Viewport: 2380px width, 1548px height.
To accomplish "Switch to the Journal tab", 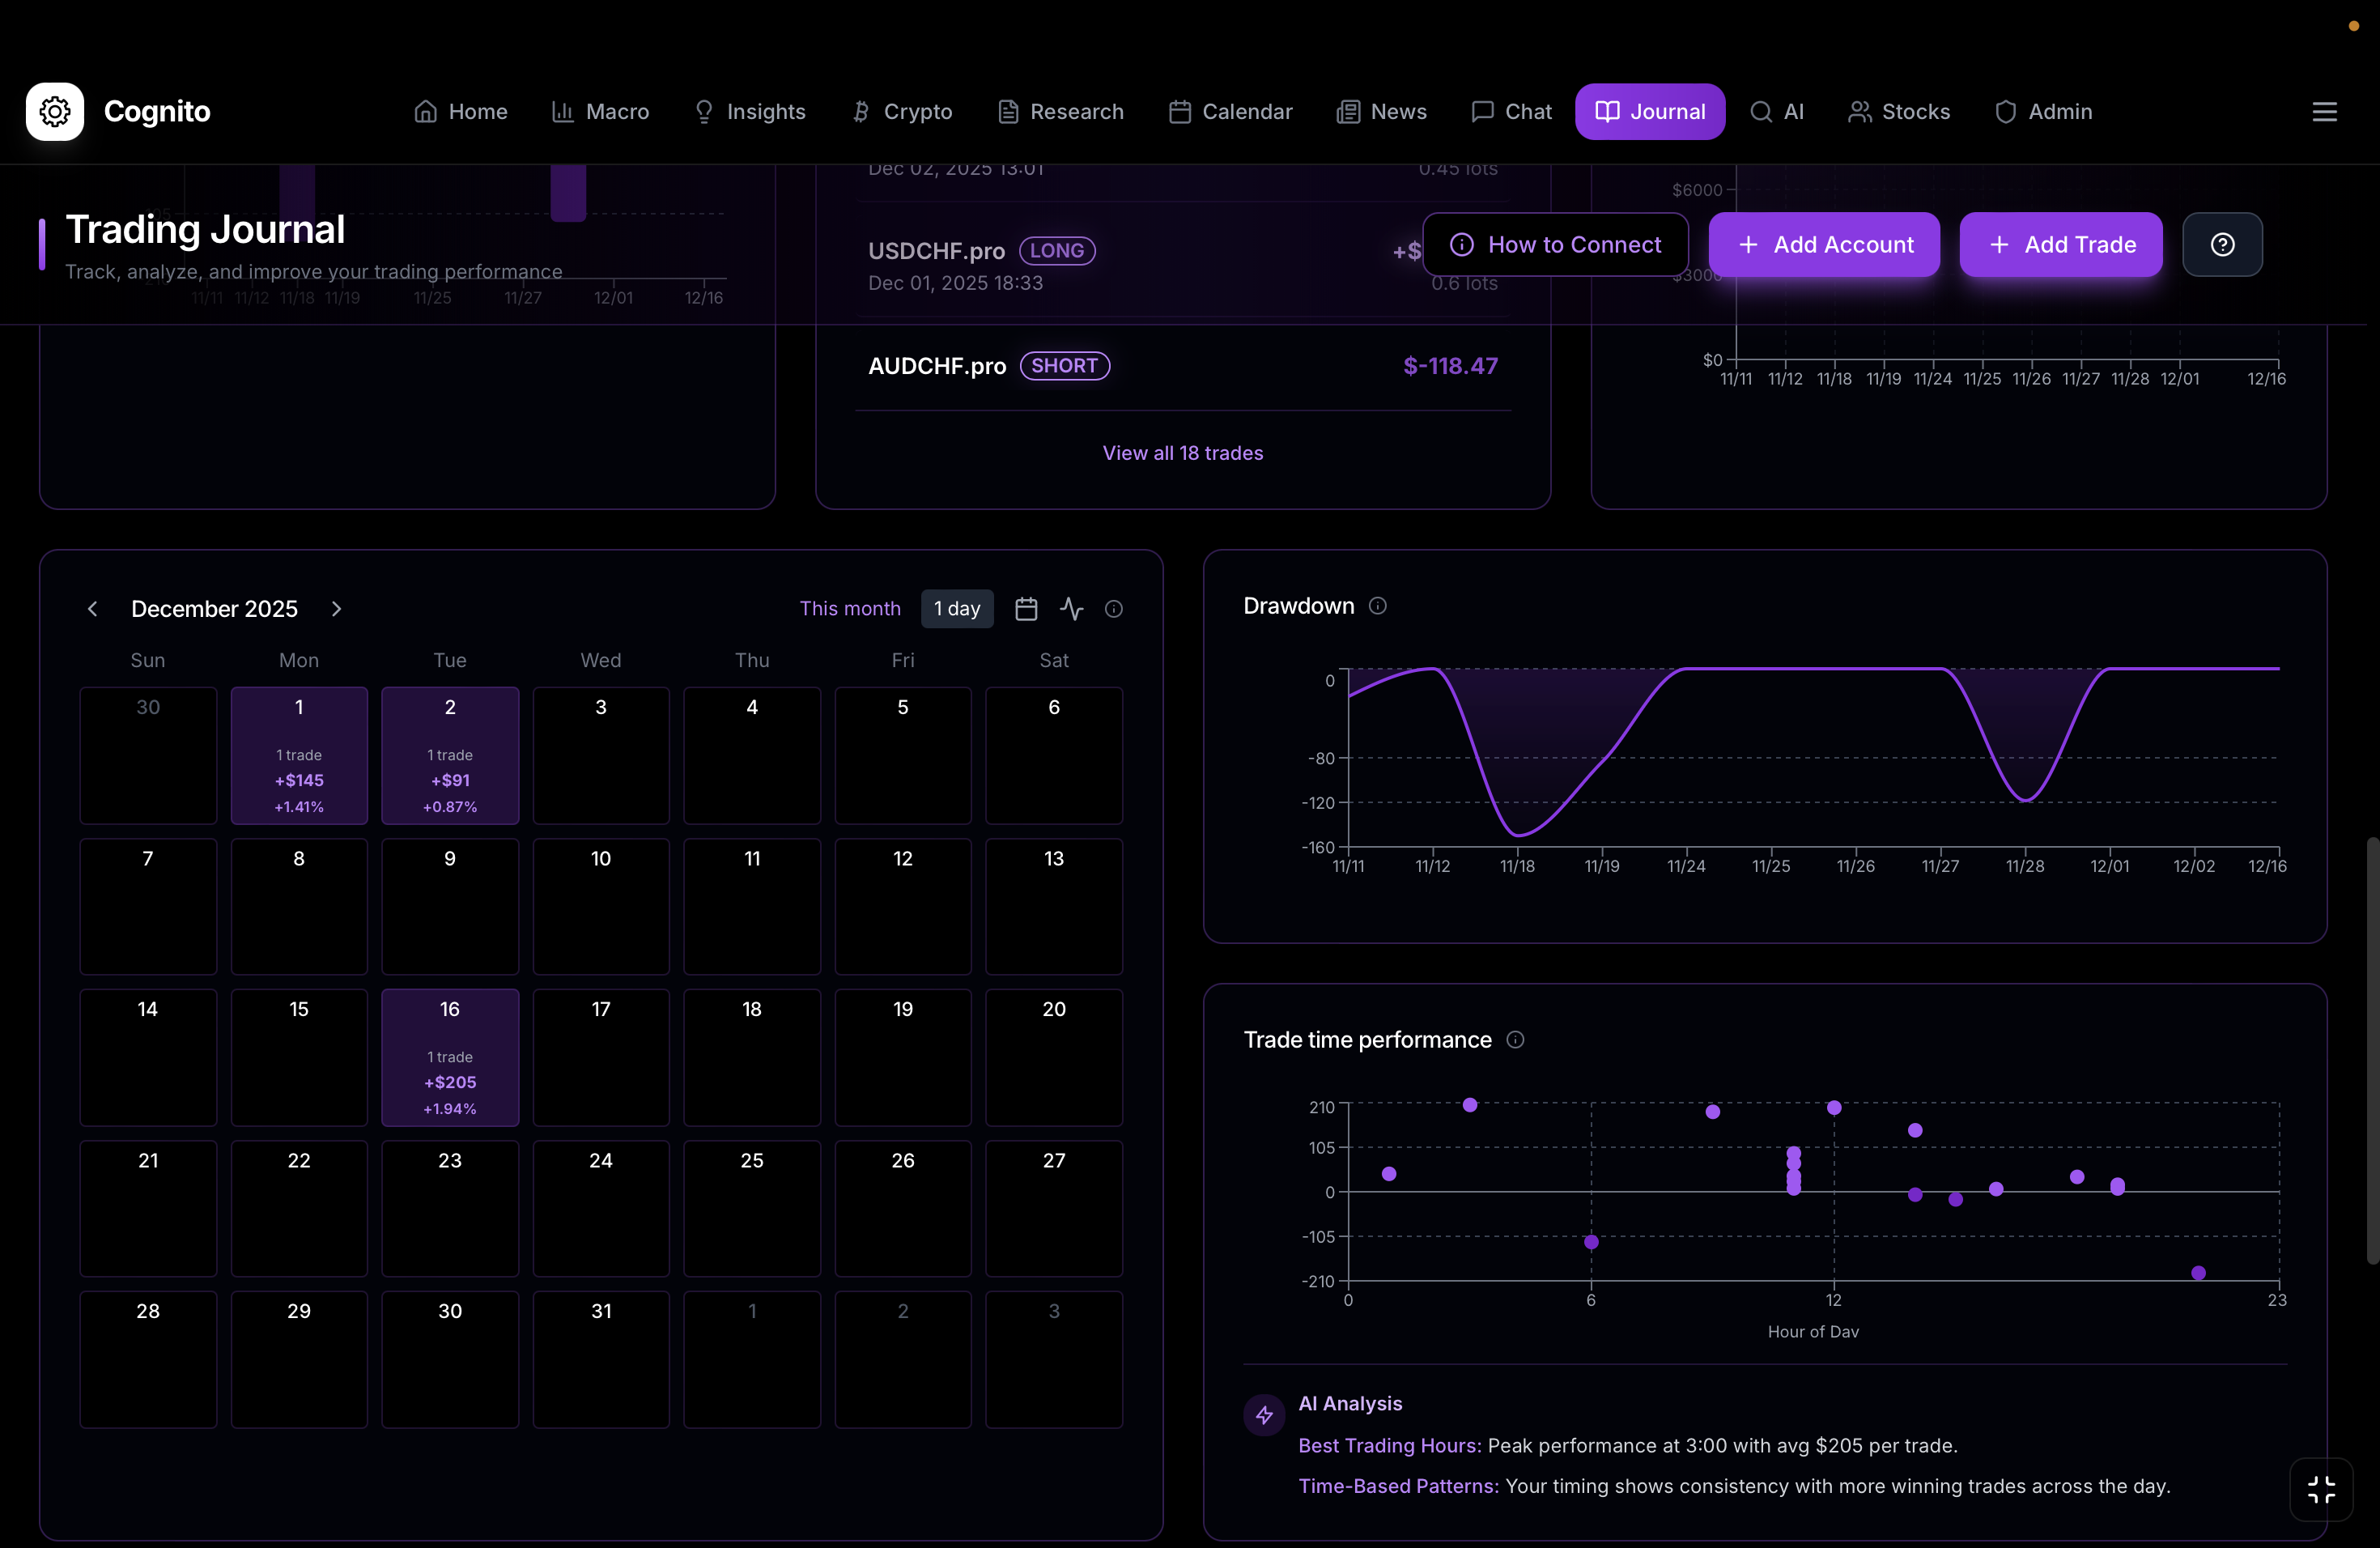I will coord(1649,111).
